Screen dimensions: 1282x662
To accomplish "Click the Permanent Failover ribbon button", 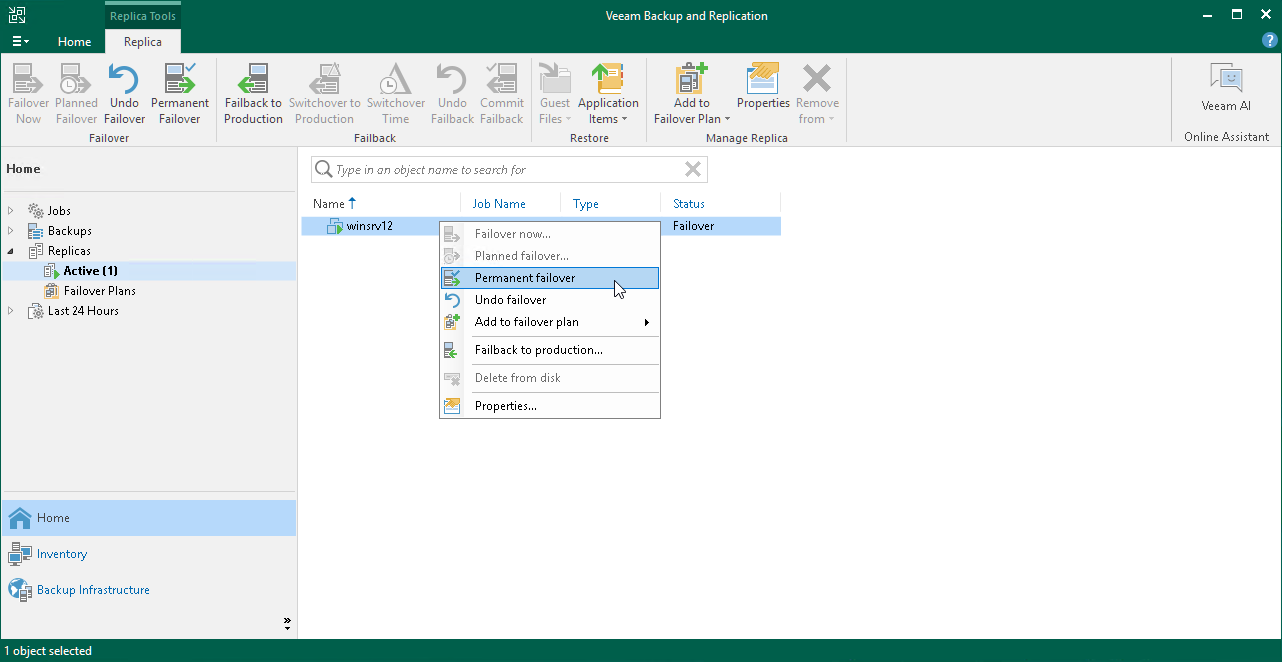I will tap(180, 94).
